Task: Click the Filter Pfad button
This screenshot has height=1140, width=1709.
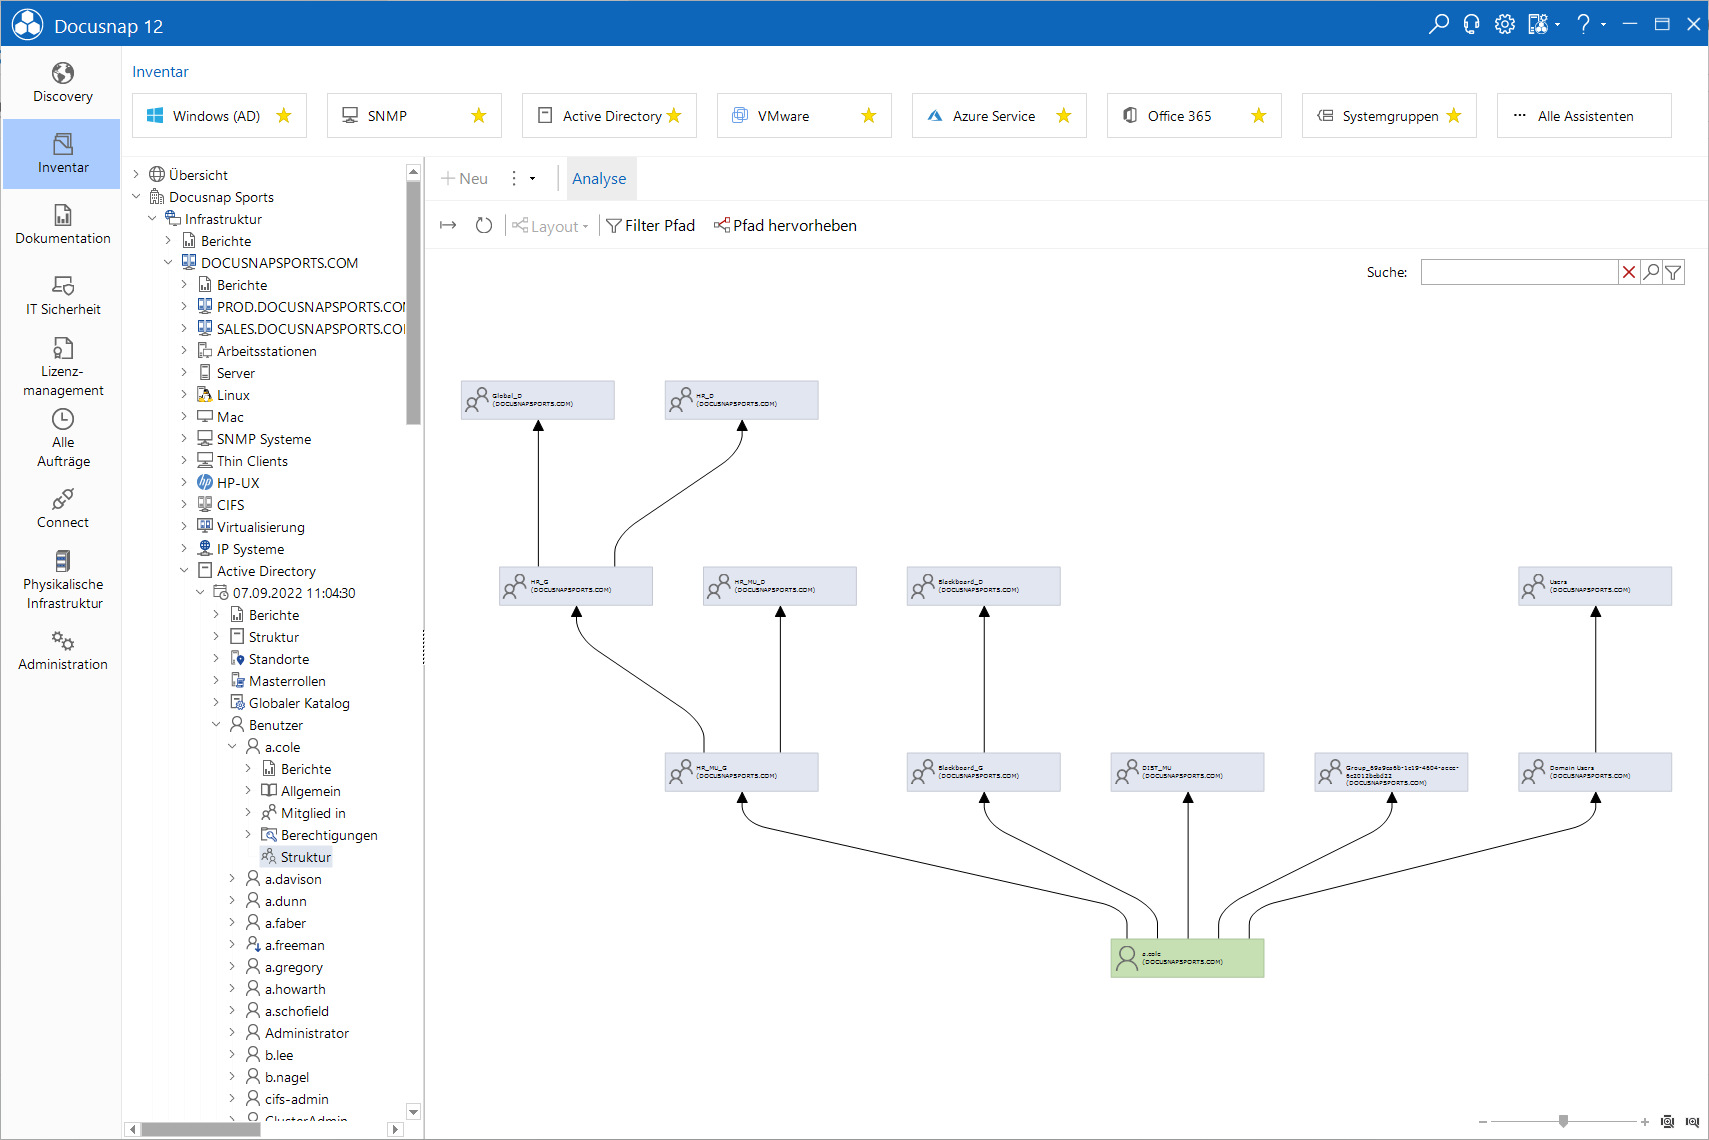Action: [x=651, y=226]
